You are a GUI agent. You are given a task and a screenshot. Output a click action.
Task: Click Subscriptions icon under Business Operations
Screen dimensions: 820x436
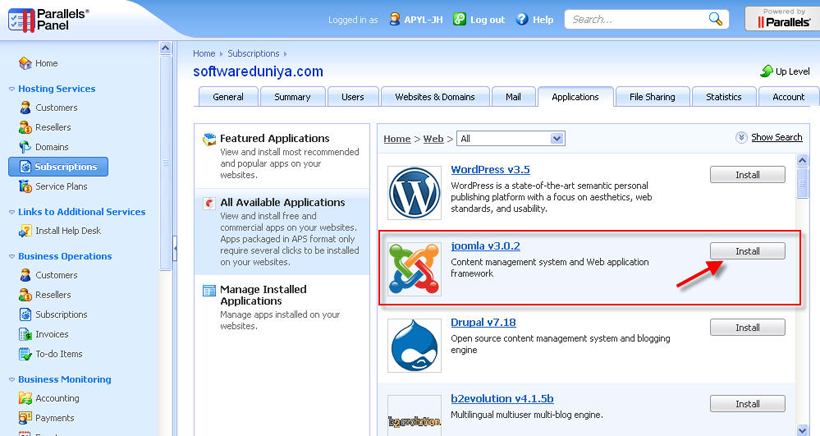pyautogui.click(x=25, y=314)
